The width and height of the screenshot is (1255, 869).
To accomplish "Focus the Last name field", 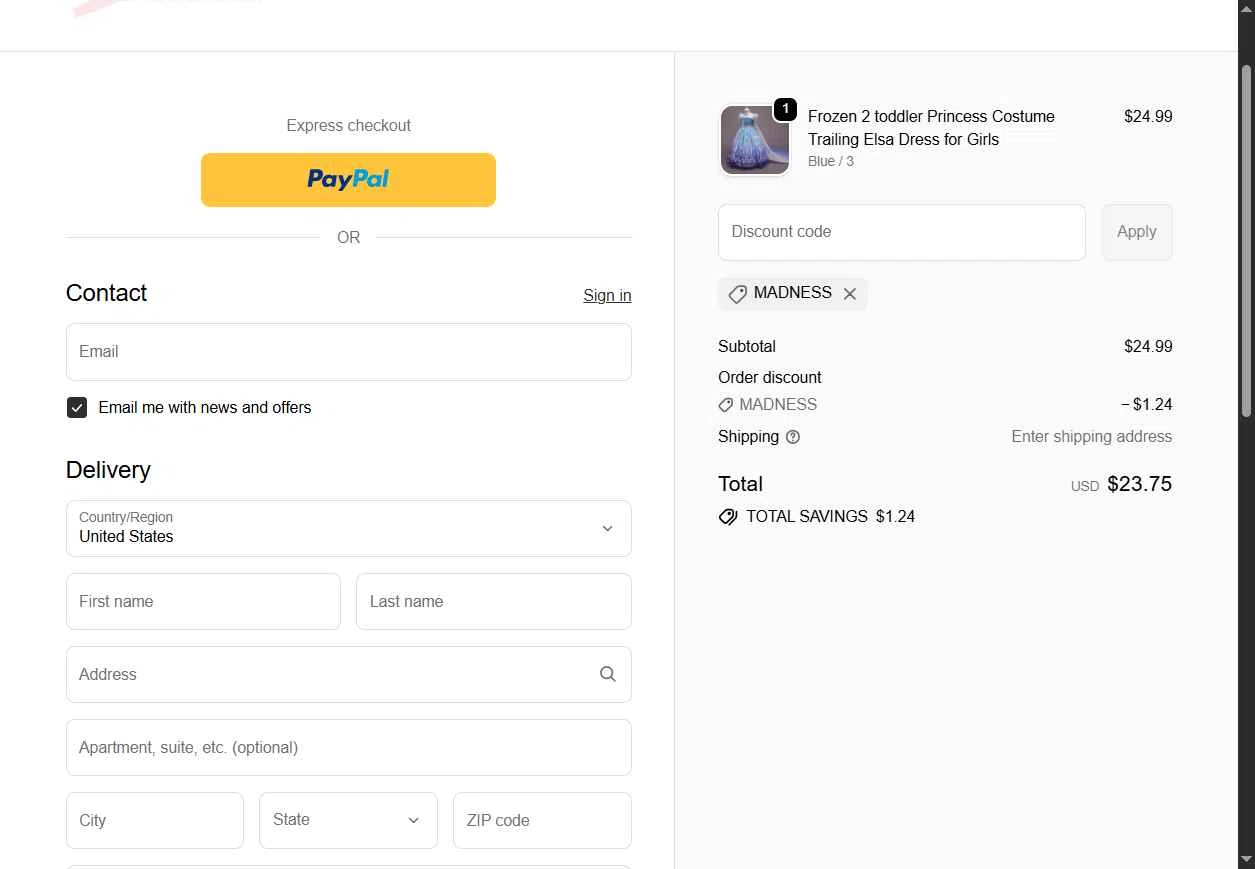I will (494, 601).
